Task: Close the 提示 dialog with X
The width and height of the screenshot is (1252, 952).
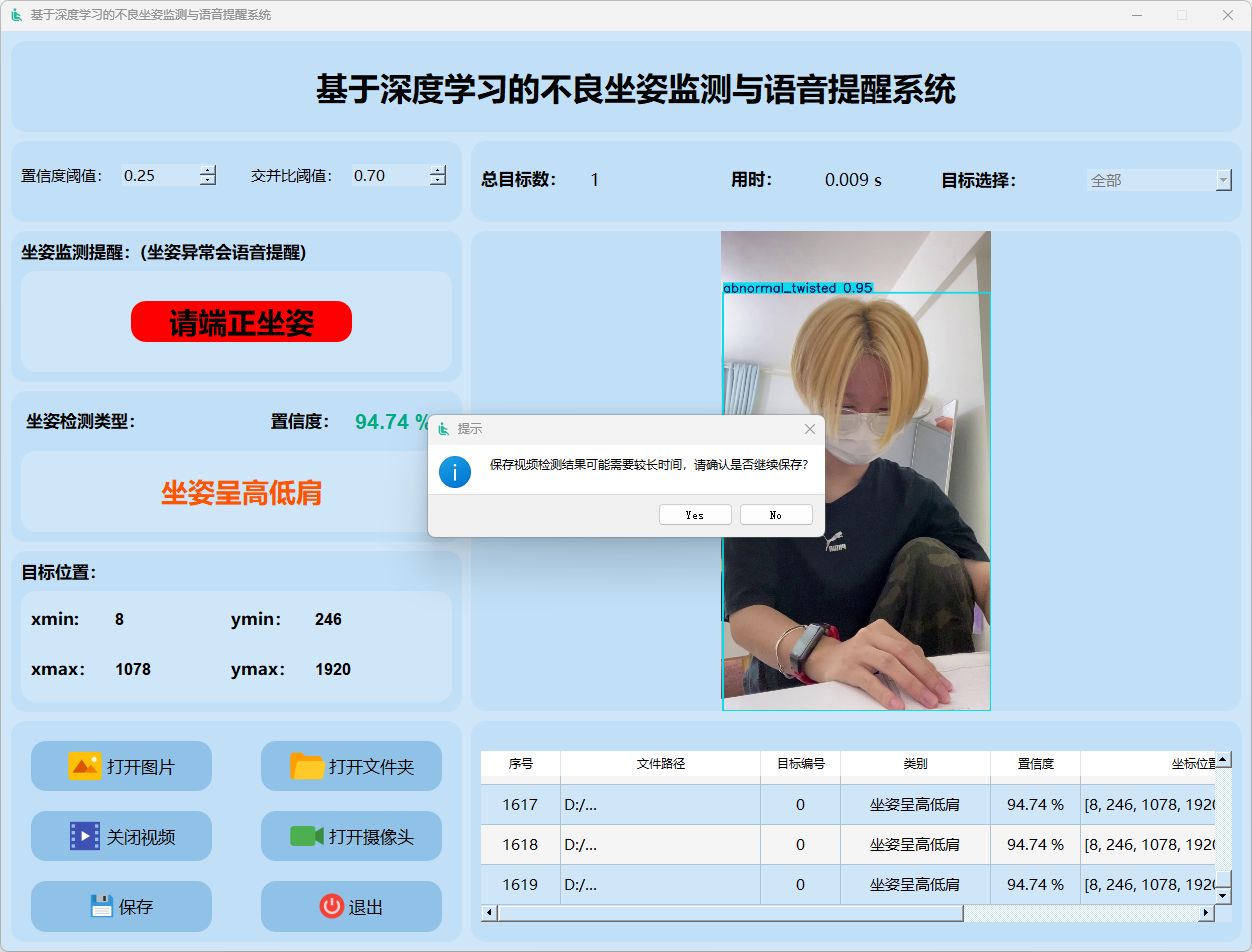Action: (810, 429)
